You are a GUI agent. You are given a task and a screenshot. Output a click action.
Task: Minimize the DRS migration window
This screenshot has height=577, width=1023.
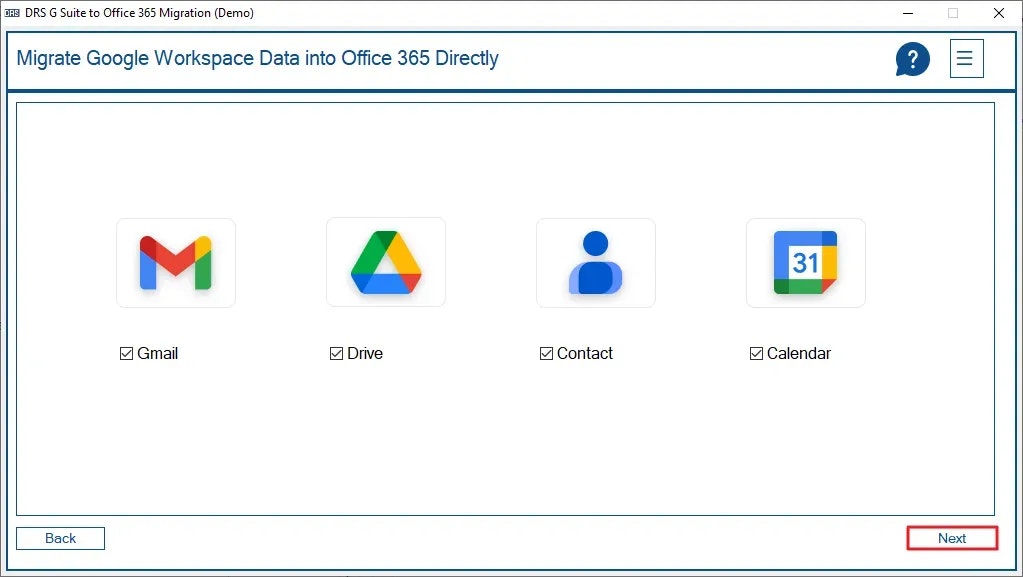908,13
